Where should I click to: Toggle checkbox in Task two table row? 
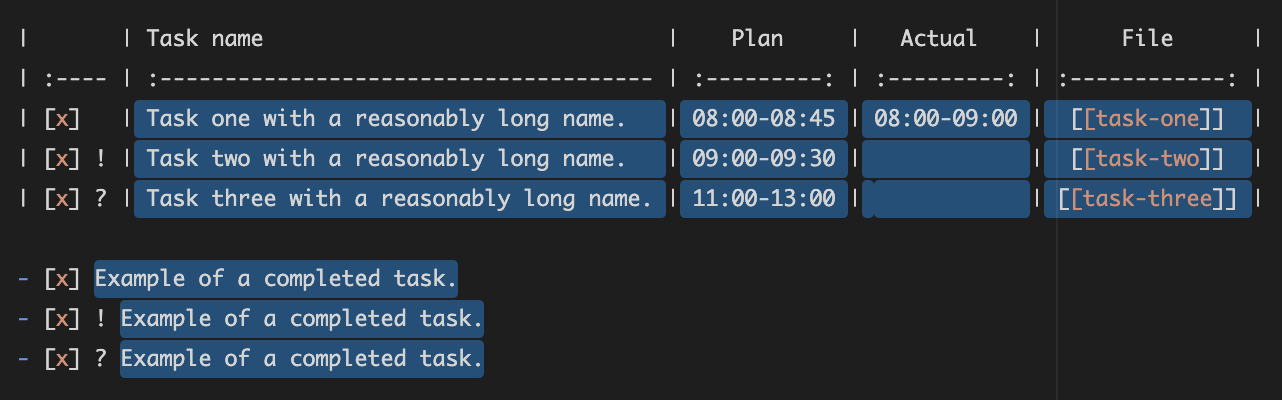coord(62,159)
